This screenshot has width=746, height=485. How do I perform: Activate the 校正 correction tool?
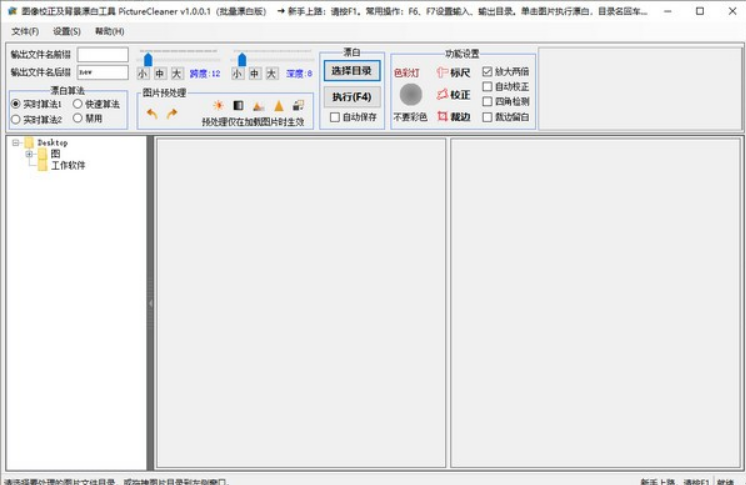[453, 94]
